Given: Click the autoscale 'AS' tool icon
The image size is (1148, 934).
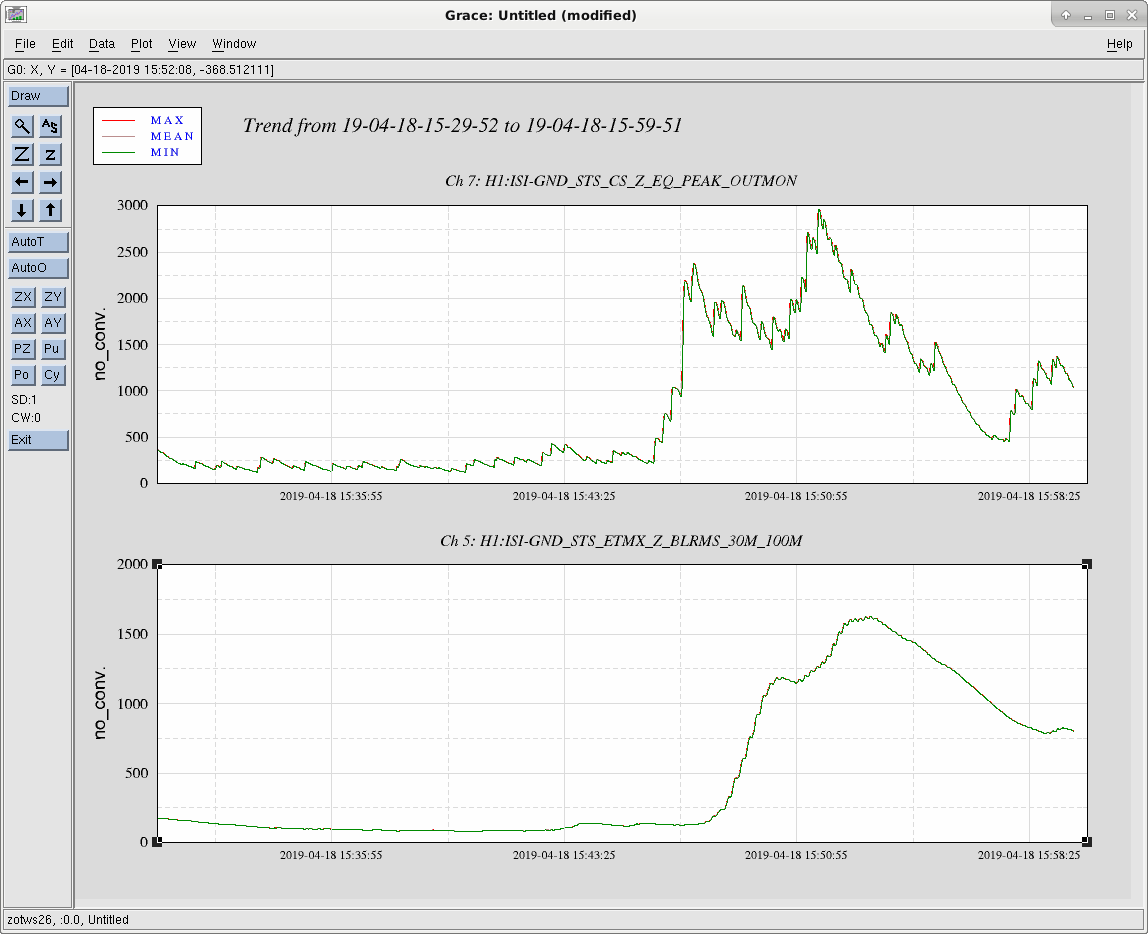Looking at the screenshot, I should click(x=50, y=127).
